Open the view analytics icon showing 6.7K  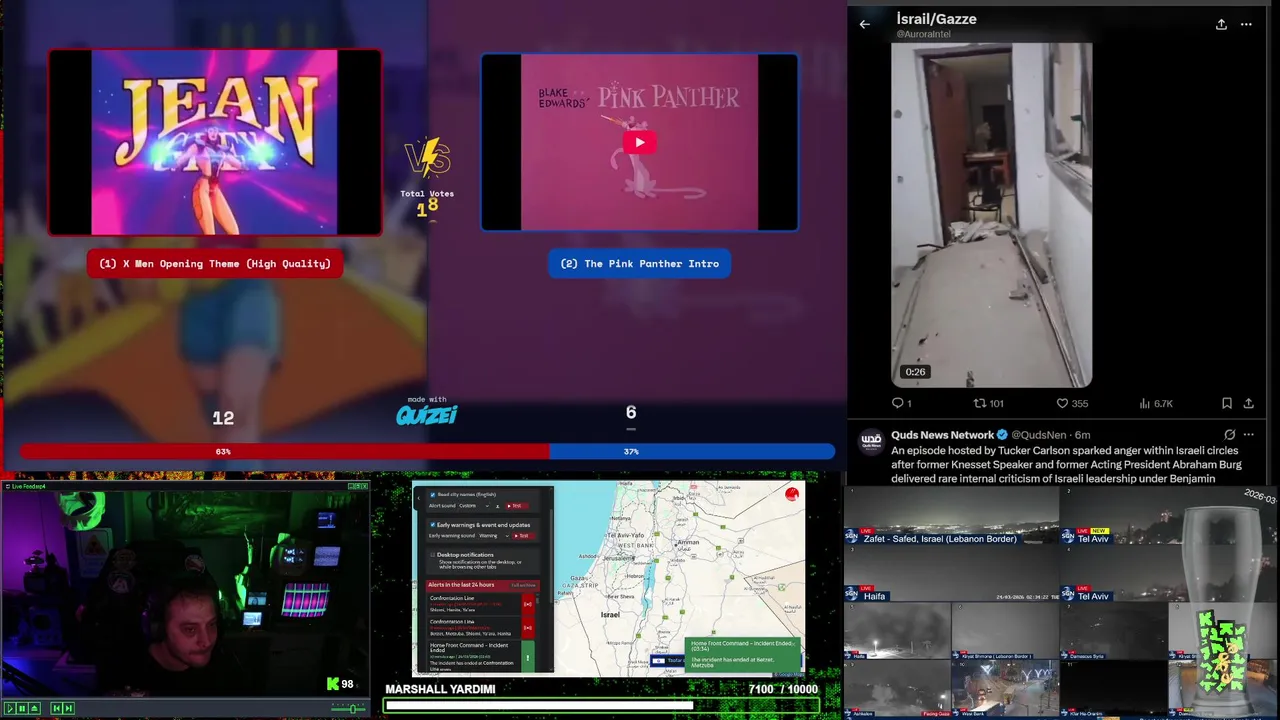(1144, 403)
